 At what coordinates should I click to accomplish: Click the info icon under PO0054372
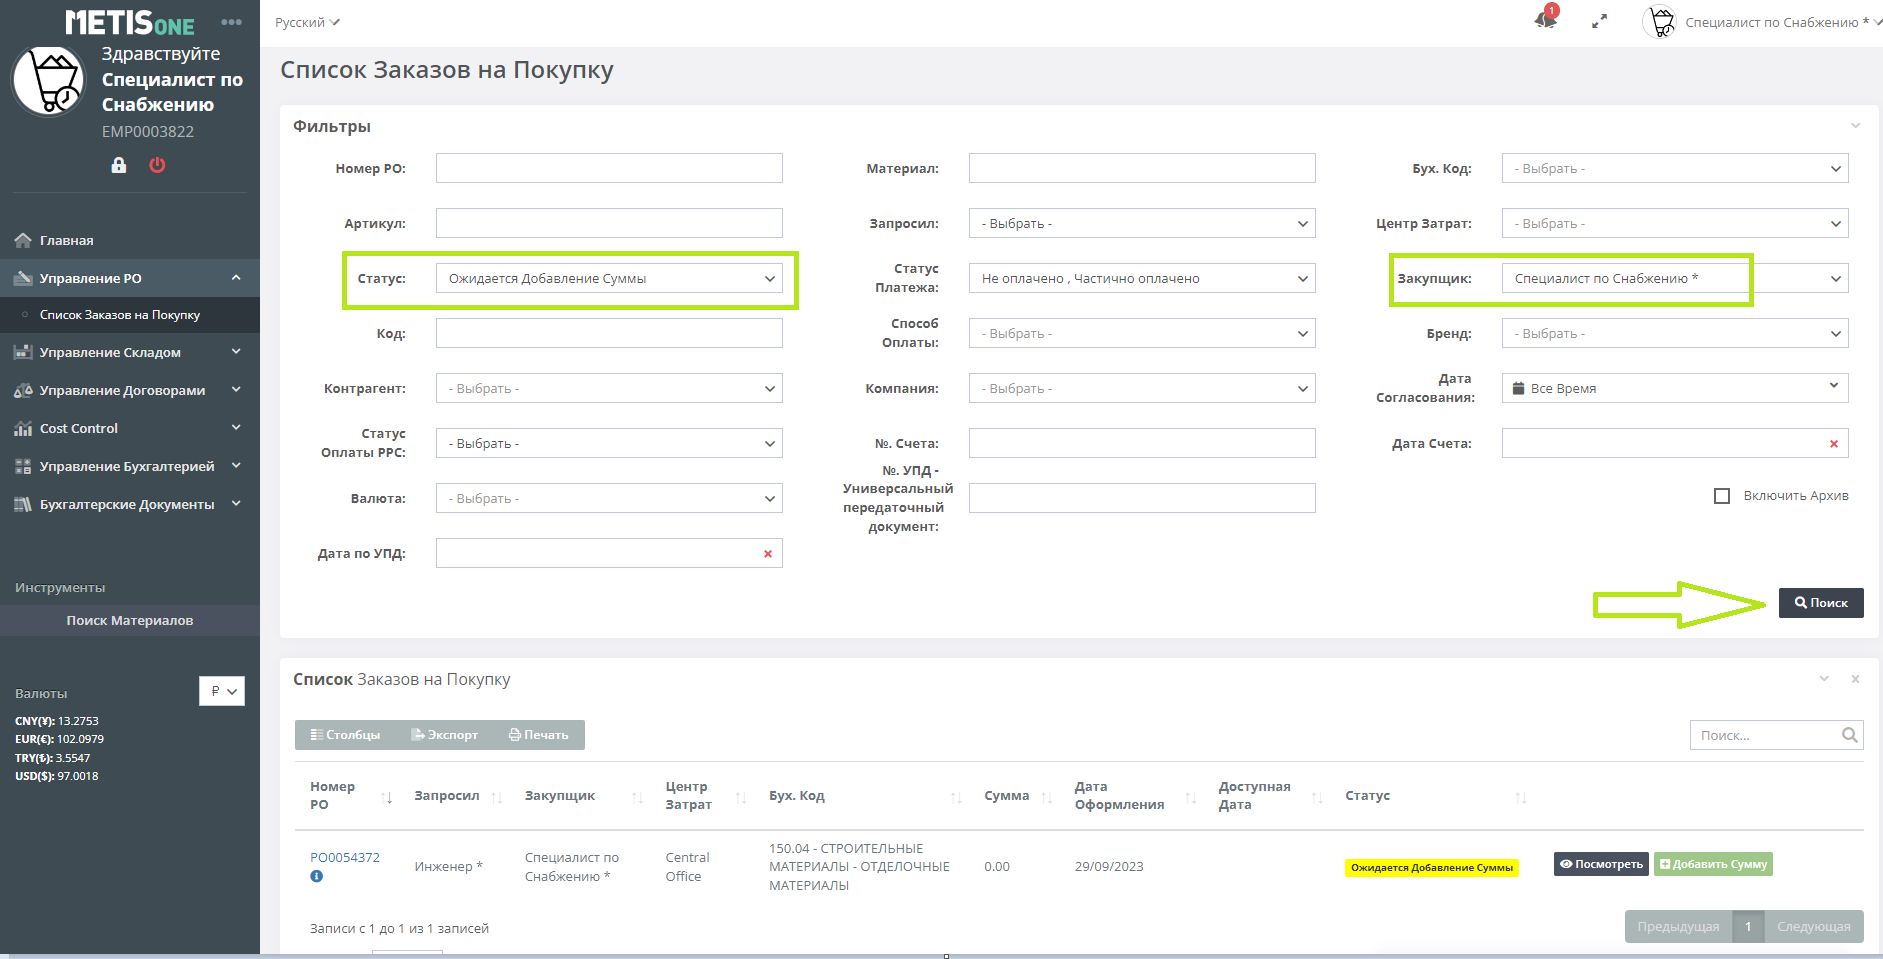point(317,876)
